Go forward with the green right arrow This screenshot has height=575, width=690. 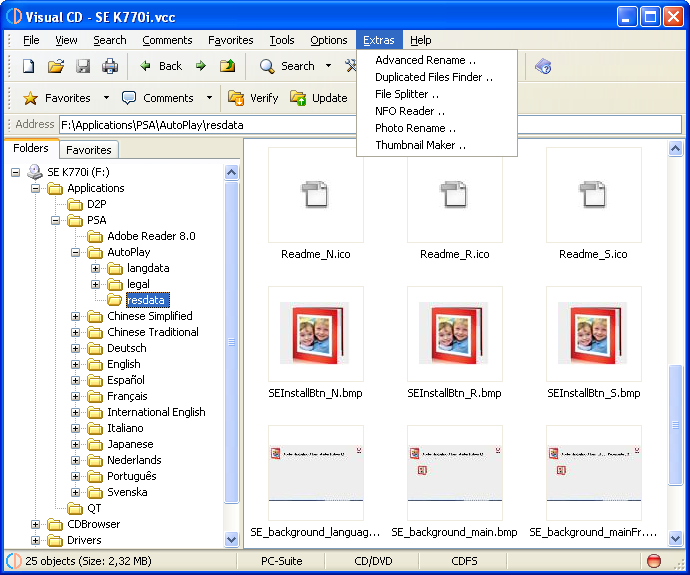201,66
